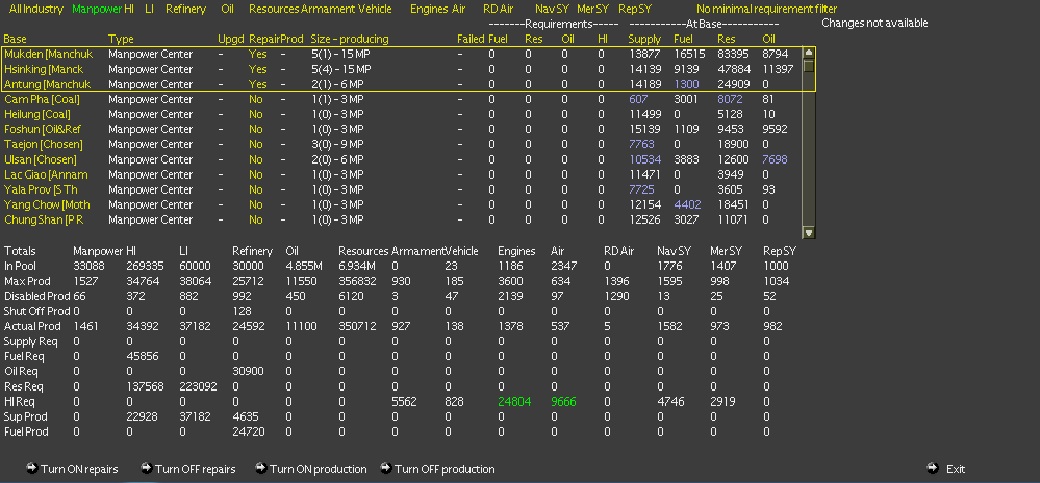Sort by the Type column header

(x=121, y=39)
